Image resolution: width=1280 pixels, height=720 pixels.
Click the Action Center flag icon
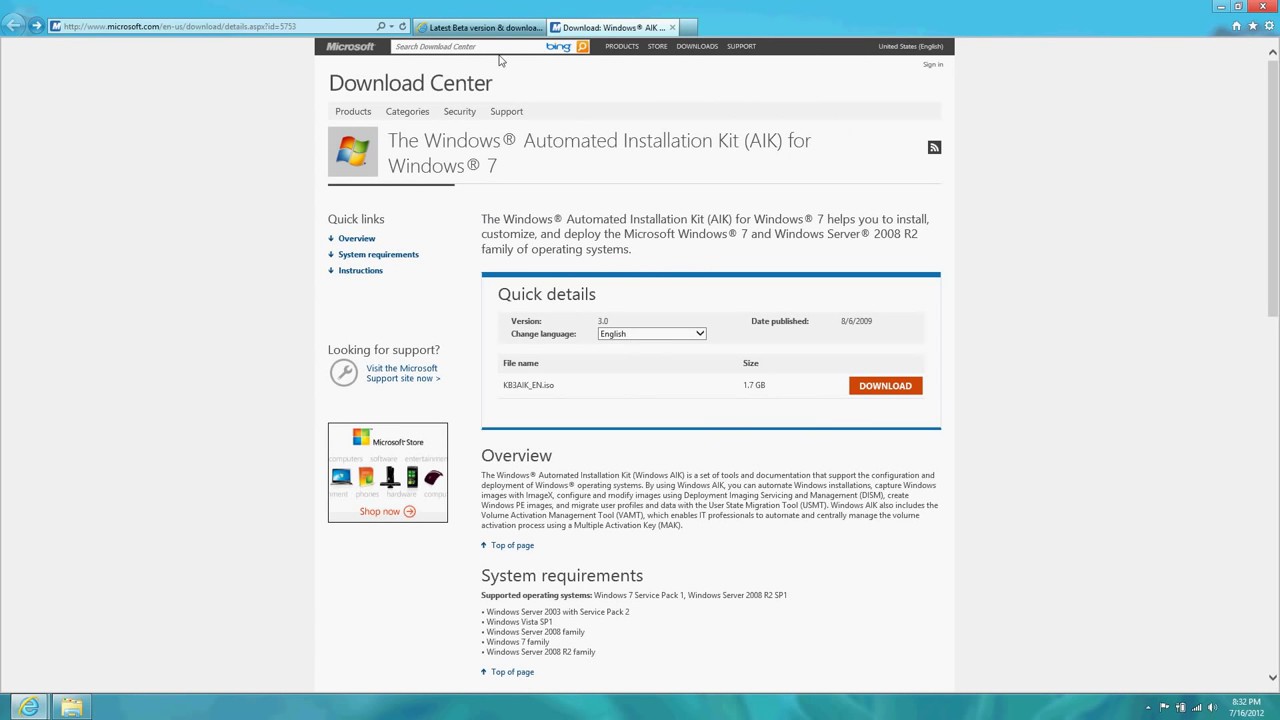pyautogui.click(x=1164, y=708)
